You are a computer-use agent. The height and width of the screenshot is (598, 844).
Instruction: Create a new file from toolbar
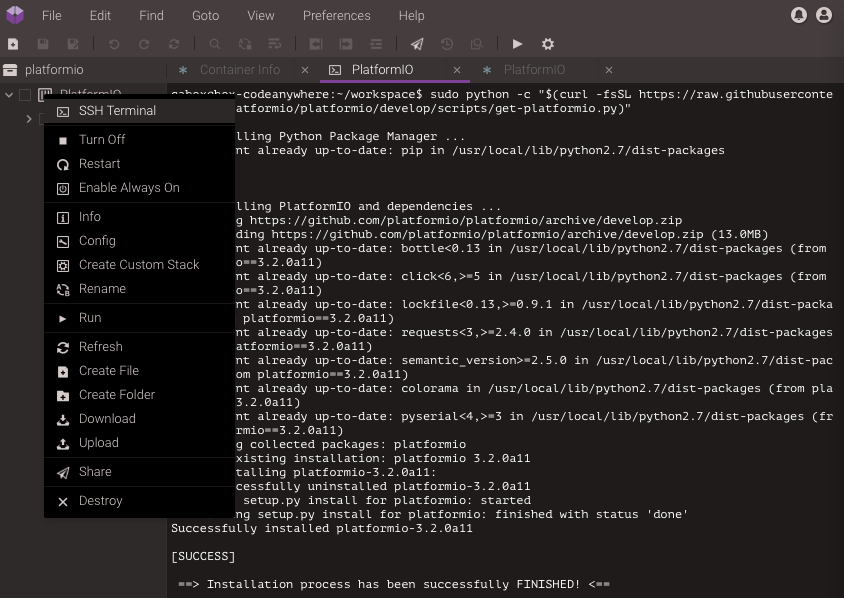pos(13,44)
